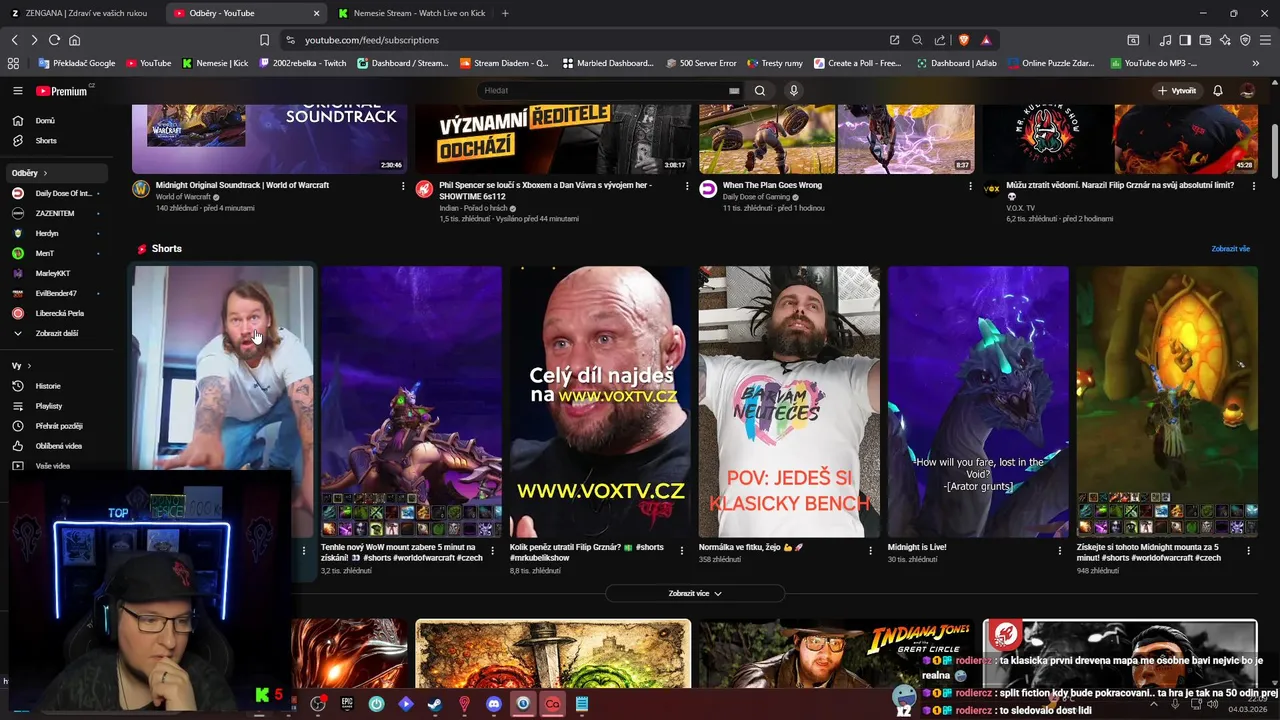Open the on-screen keyboard icon in search
This screenshot has height=720, width=1280.
click(734, 91)
